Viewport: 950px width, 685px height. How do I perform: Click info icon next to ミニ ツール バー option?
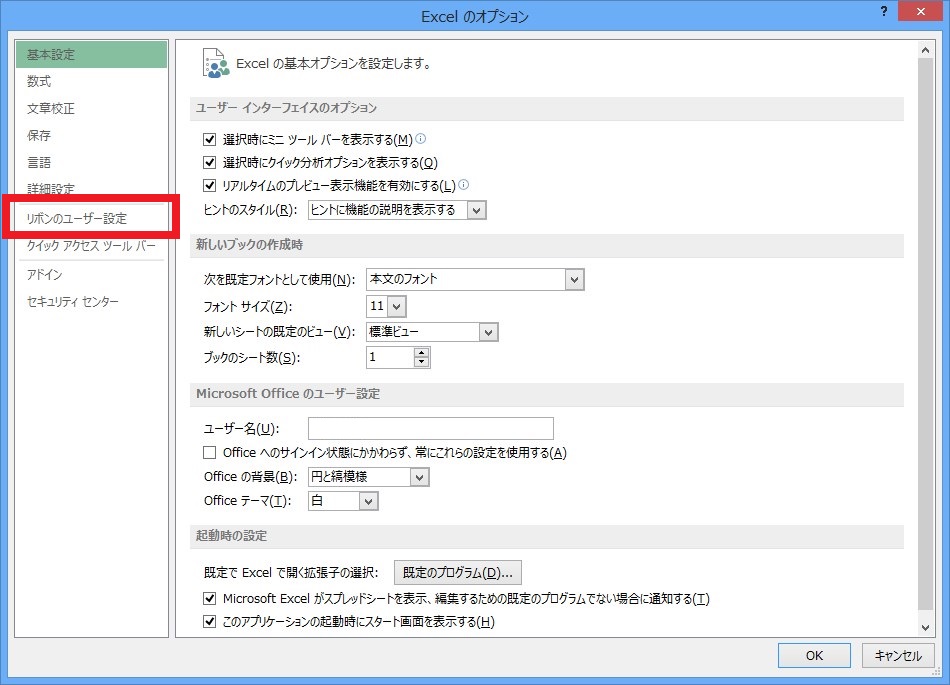420,139
